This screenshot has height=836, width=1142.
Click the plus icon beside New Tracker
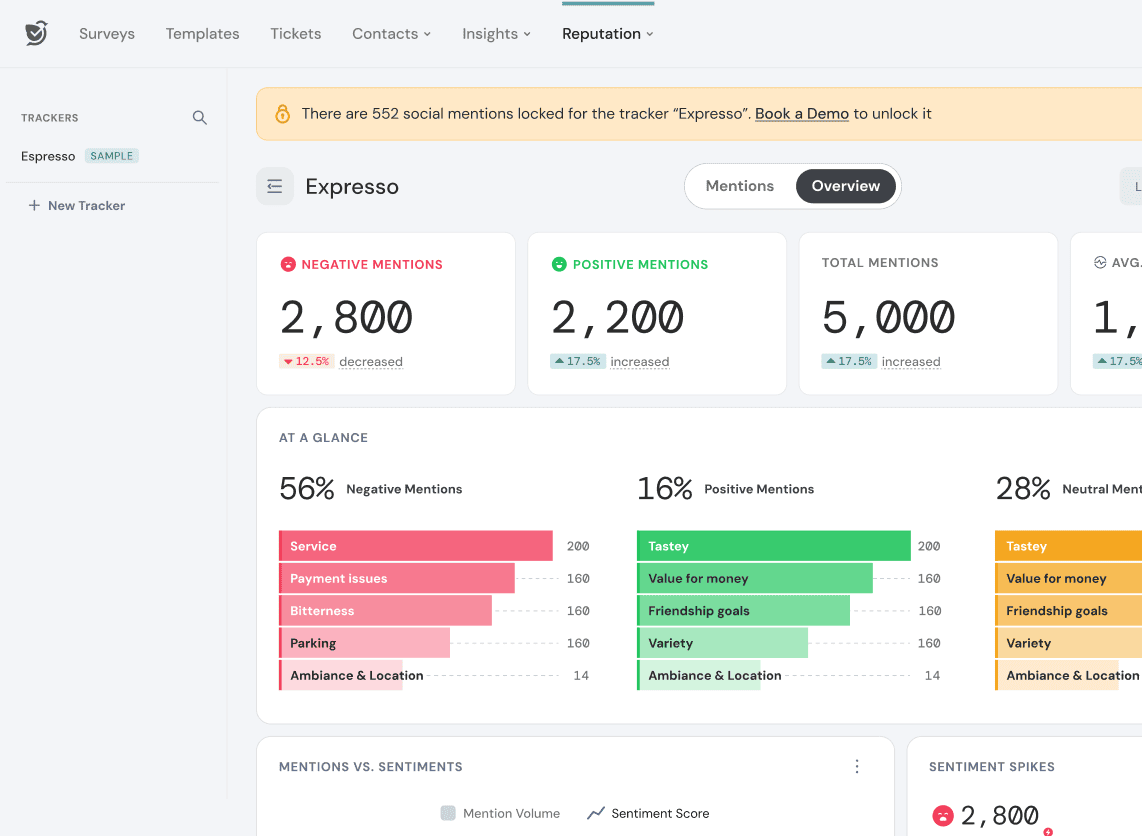point(34,205)
